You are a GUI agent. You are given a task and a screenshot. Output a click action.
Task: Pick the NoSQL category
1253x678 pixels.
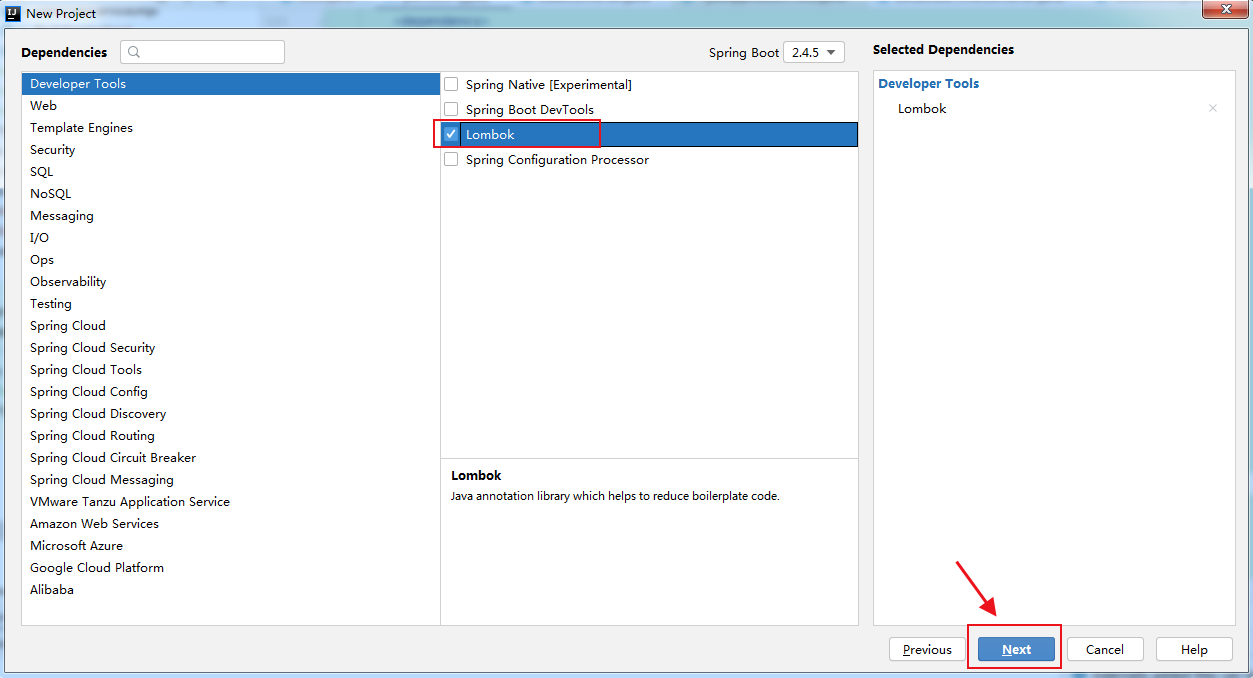[x=231, y=194]
